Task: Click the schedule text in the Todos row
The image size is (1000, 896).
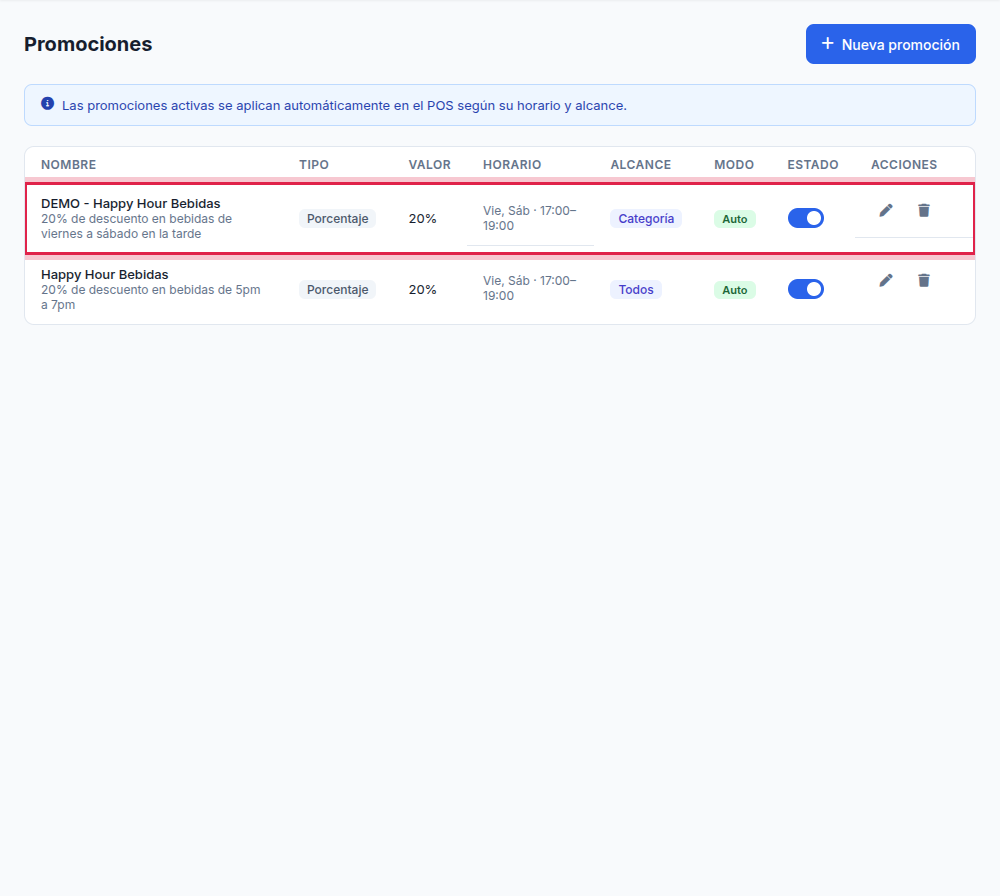Action: 529,288
